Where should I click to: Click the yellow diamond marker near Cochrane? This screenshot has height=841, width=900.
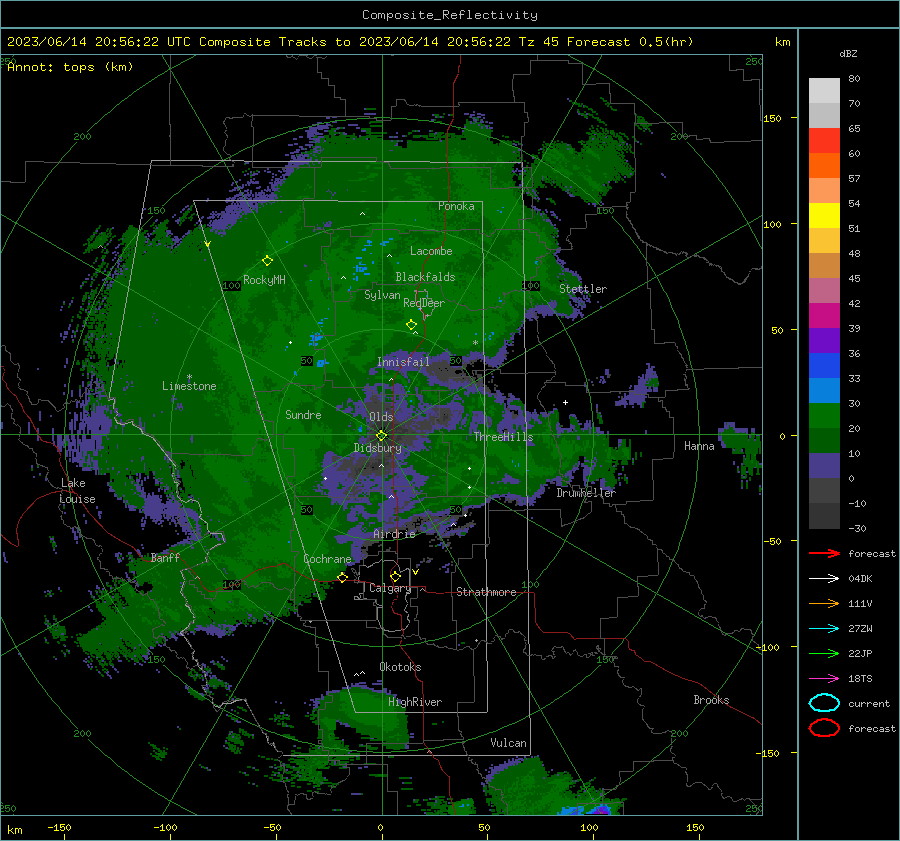point(342,577)
